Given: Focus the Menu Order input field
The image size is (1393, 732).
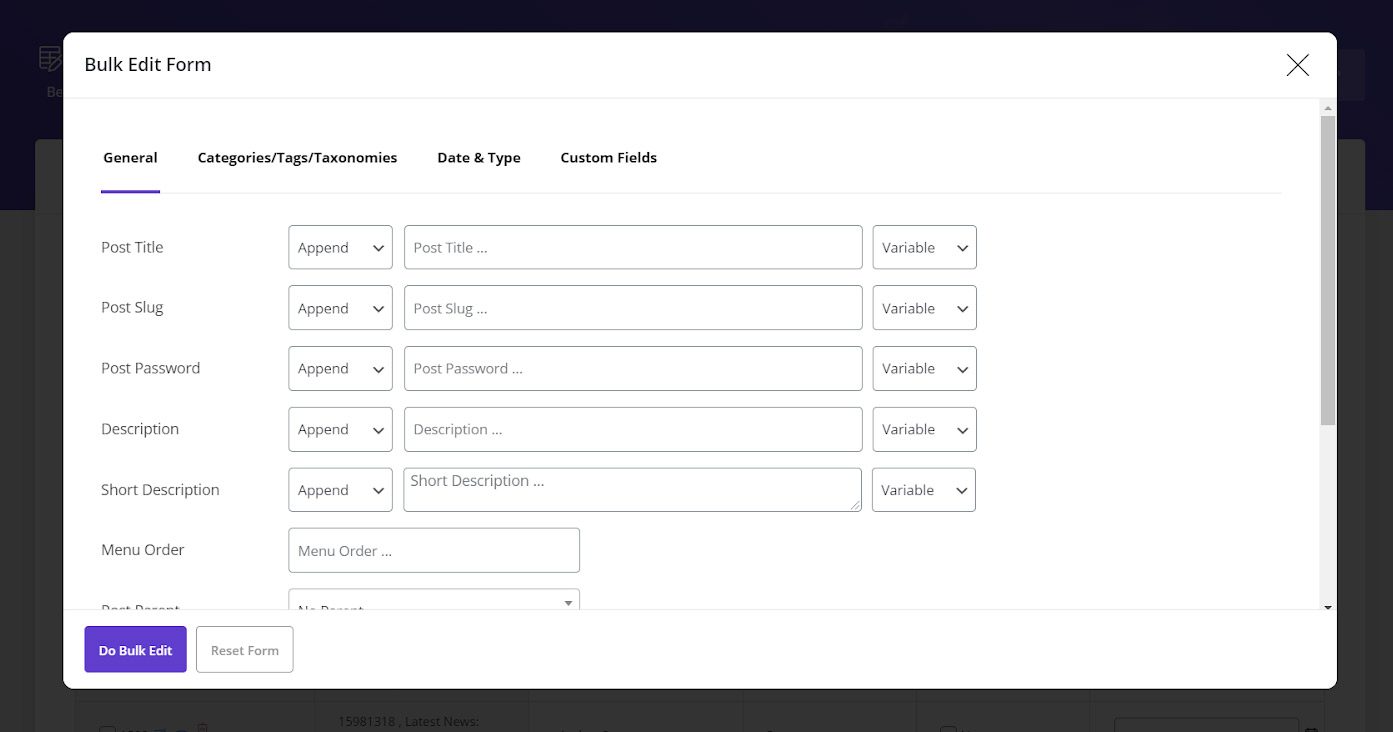Looking at the screenshot, I should tap(434, 550).
